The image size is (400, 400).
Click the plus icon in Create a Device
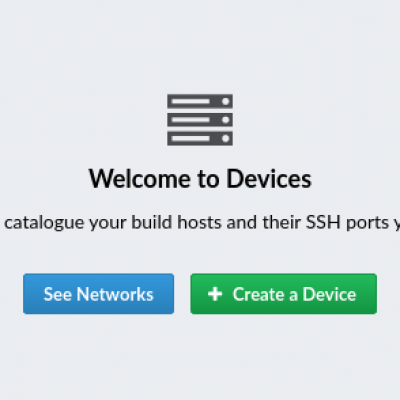(215, 294)
